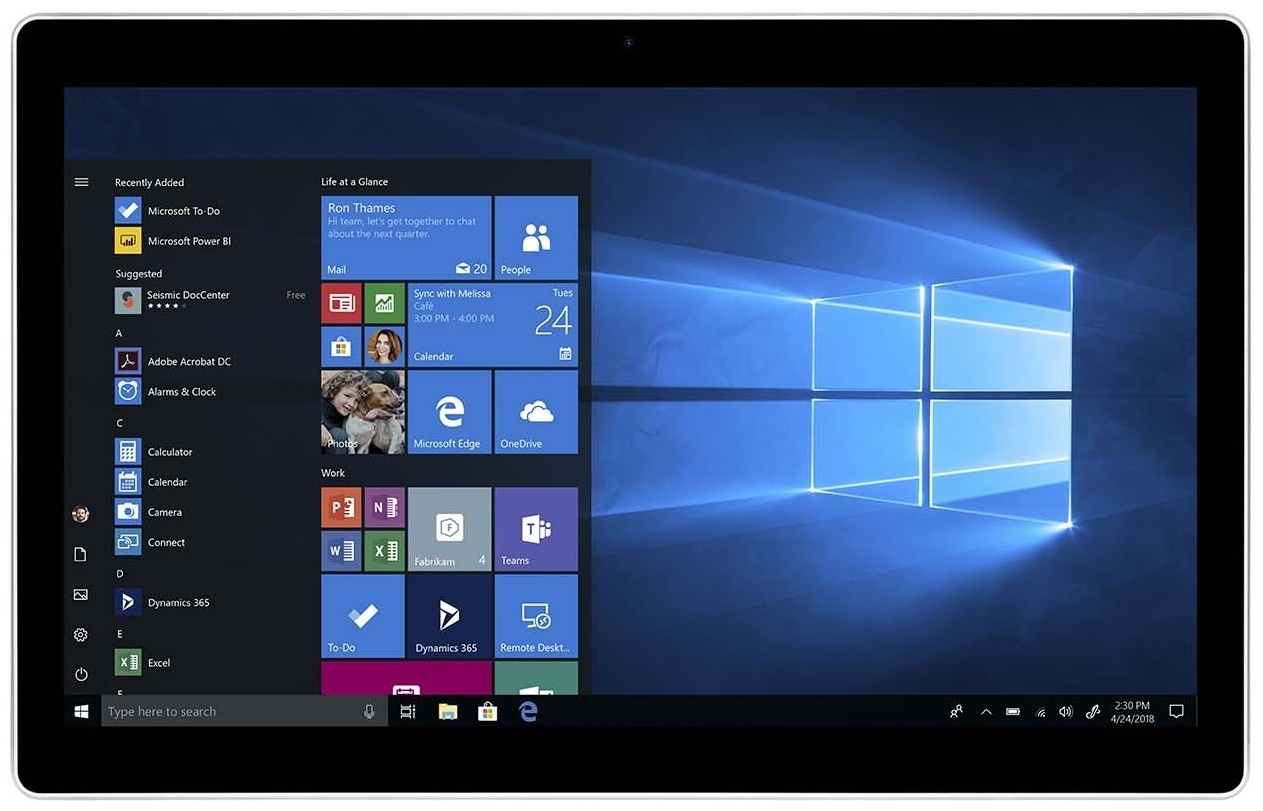Open Adobe Acrobat DC from app list
This screenshot has width=1263, height=811.
coord(188,362)
